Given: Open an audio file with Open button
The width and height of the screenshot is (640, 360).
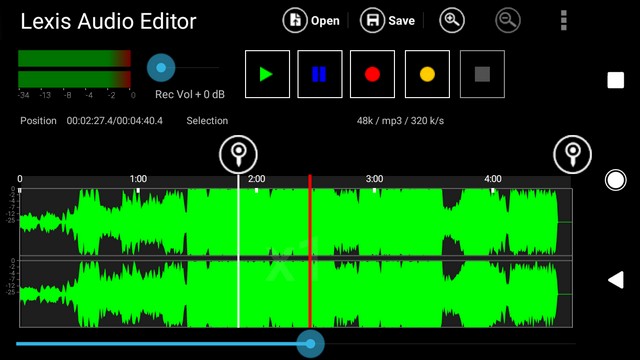Looking at the screenshot, I should 311,20.
